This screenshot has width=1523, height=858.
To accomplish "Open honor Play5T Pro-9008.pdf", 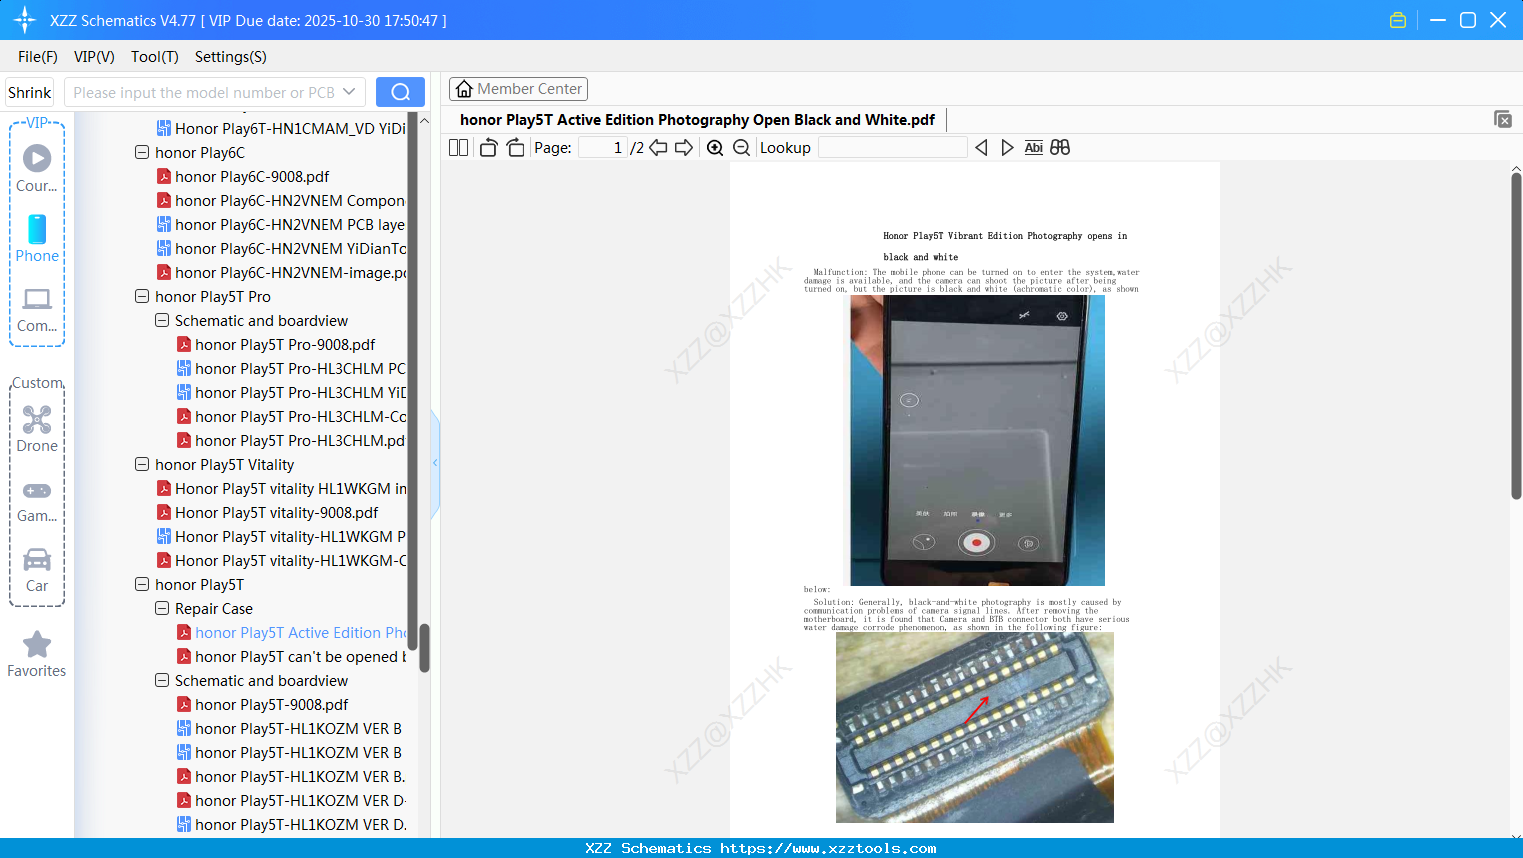I will click(285, 344).
